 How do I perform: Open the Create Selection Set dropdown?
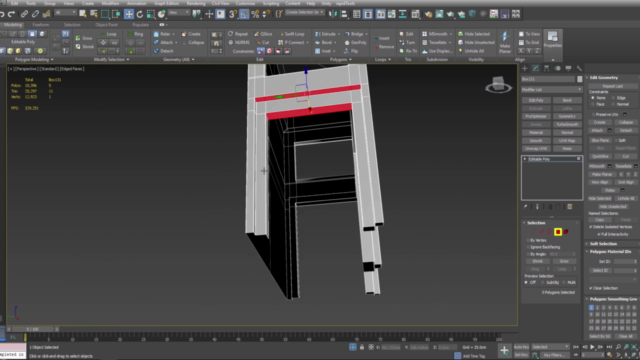[304, 13]
